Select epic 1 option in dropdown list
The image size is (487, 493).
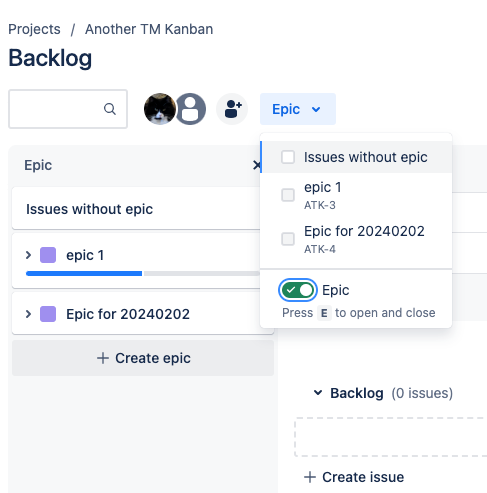click(x=356, y=195)
